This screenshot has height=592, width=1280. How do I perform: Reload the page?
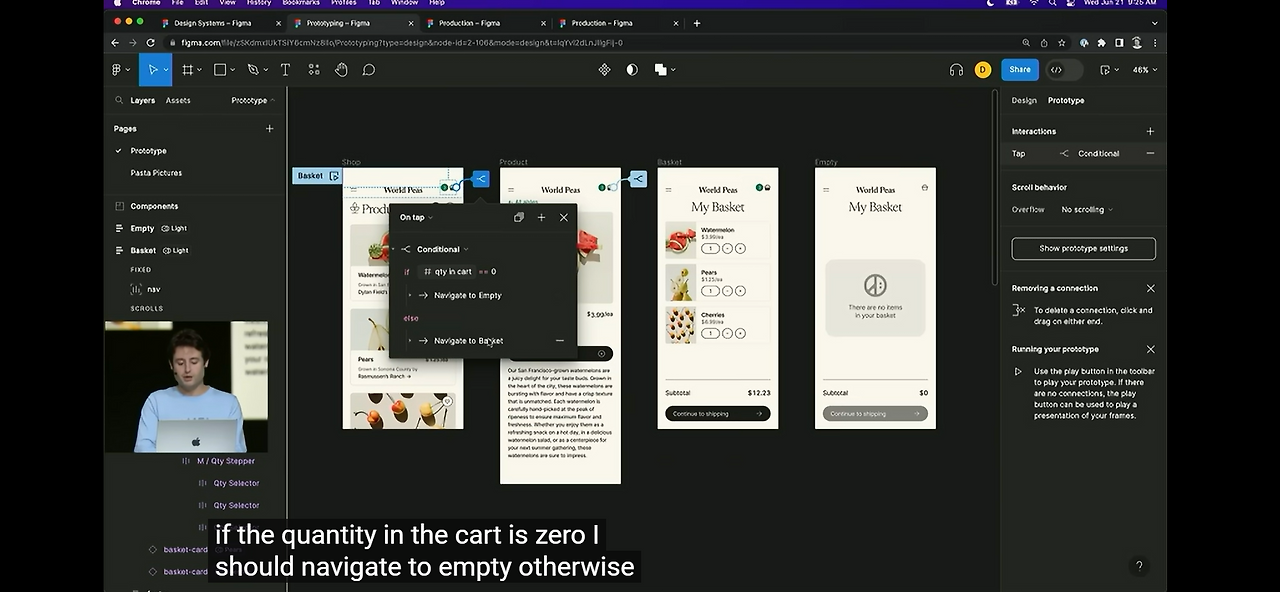pos(150,43)
